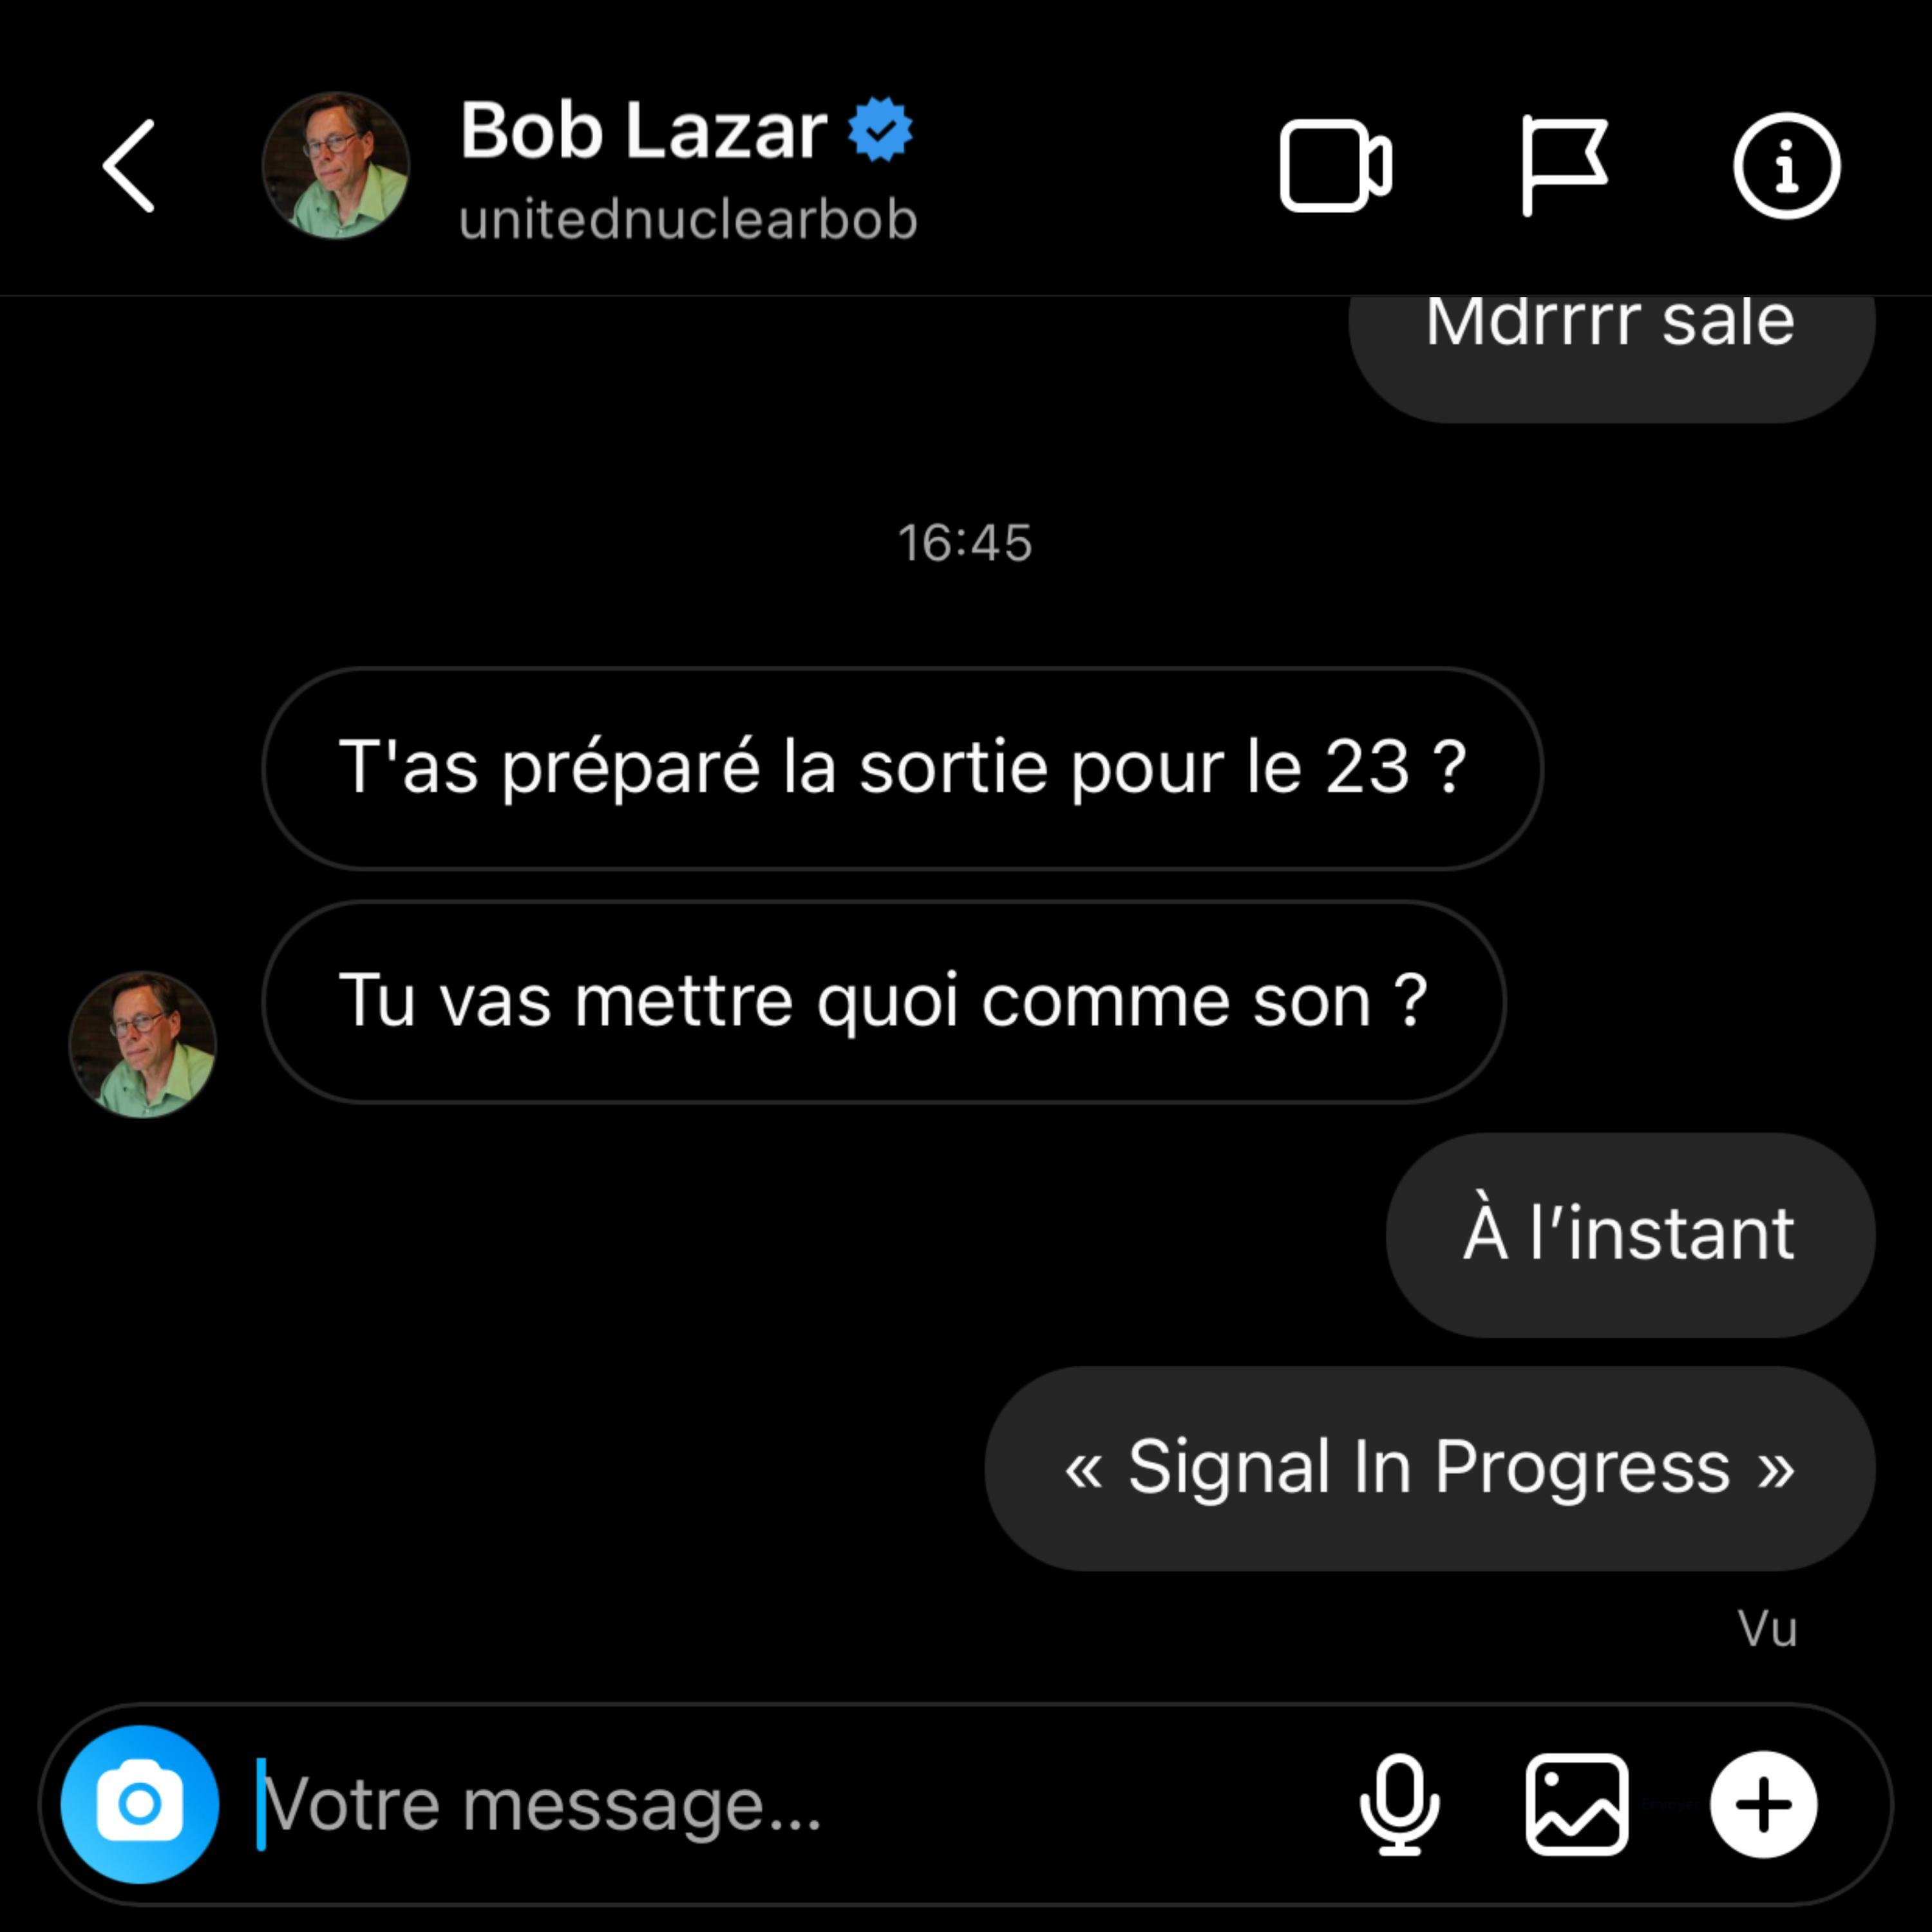The image size is (1932, 1932).
Task: Tap the unitednuclearbob username
Action: click(688, 220)
